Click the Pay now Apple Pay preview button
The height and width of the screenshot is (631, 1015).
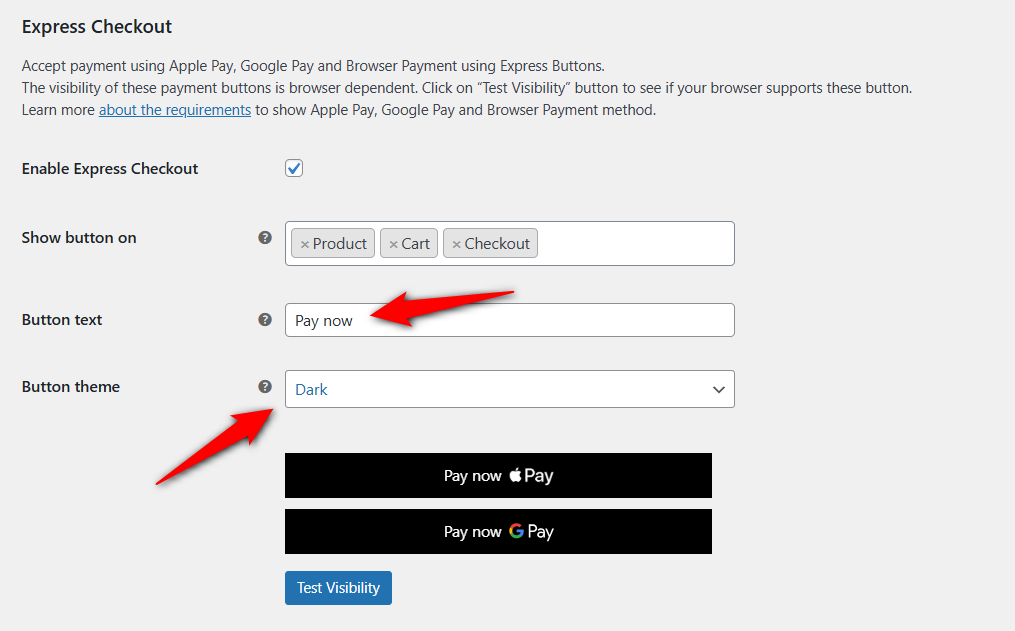498,475
